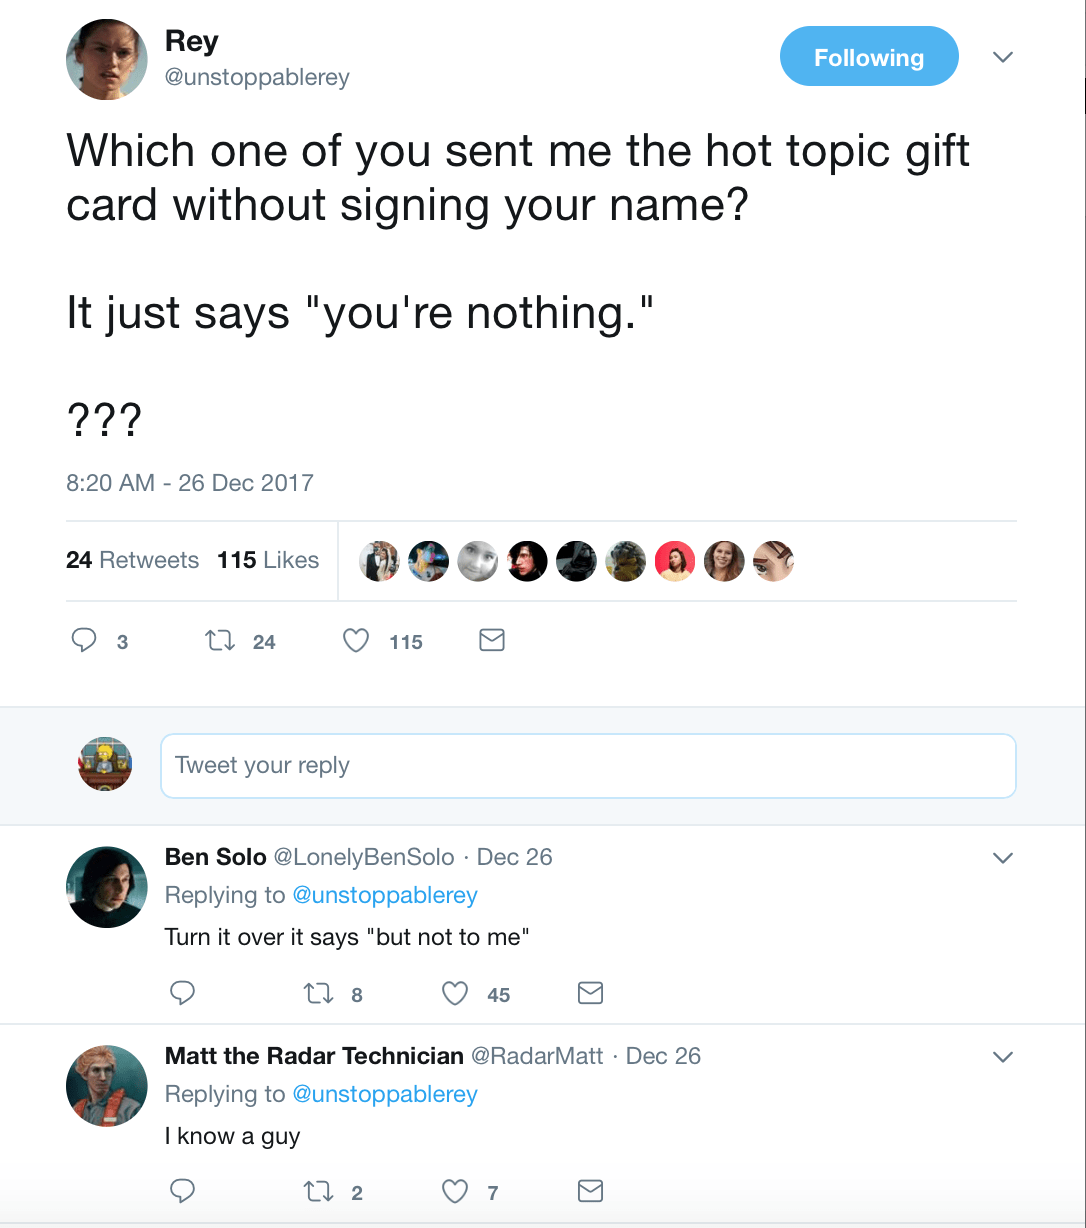Retweet Matt the Radar Technician's reply
The height and width of the screenshot is (1228, 1086).
[x=317, y=1191]
